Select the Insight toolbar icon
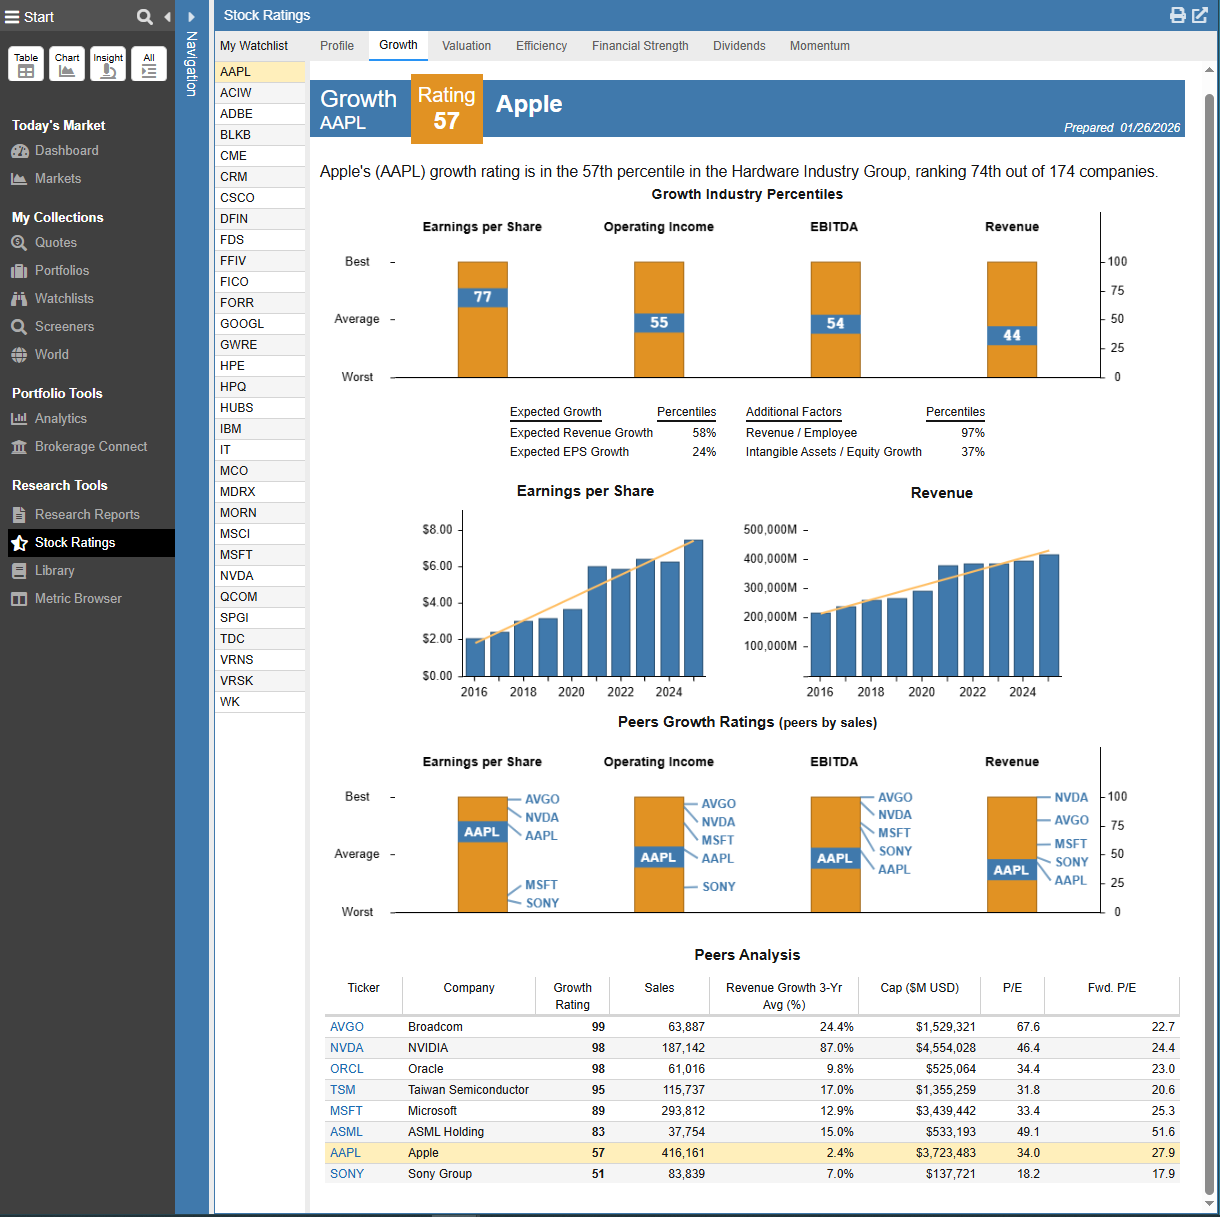 coord(108,64)
